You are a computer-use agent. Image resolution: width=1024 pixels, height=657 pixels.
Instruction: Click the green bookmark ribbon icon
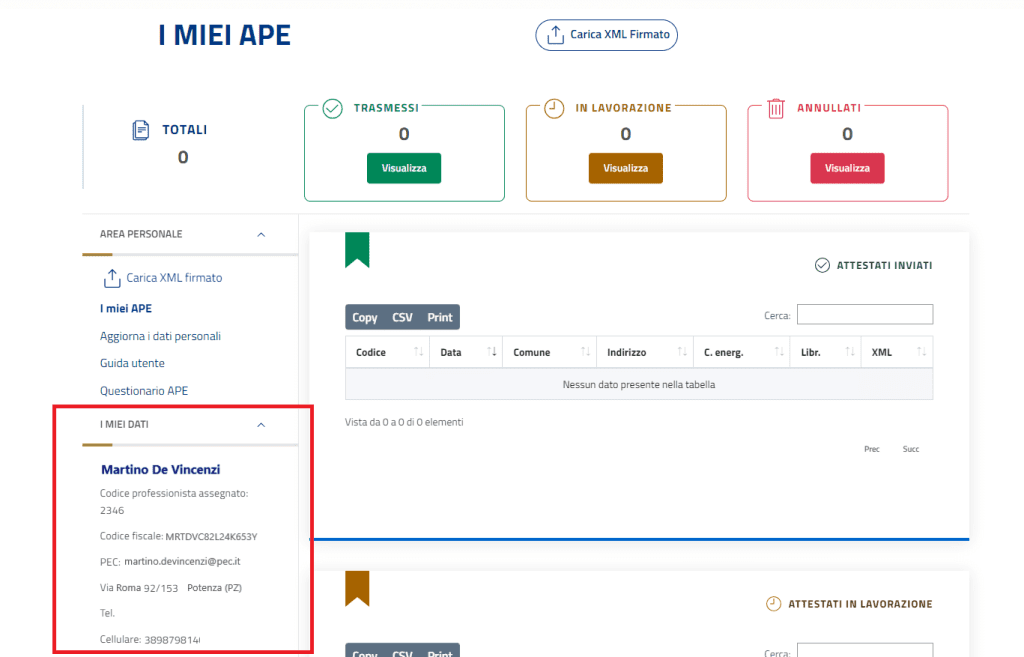(357, 250)
